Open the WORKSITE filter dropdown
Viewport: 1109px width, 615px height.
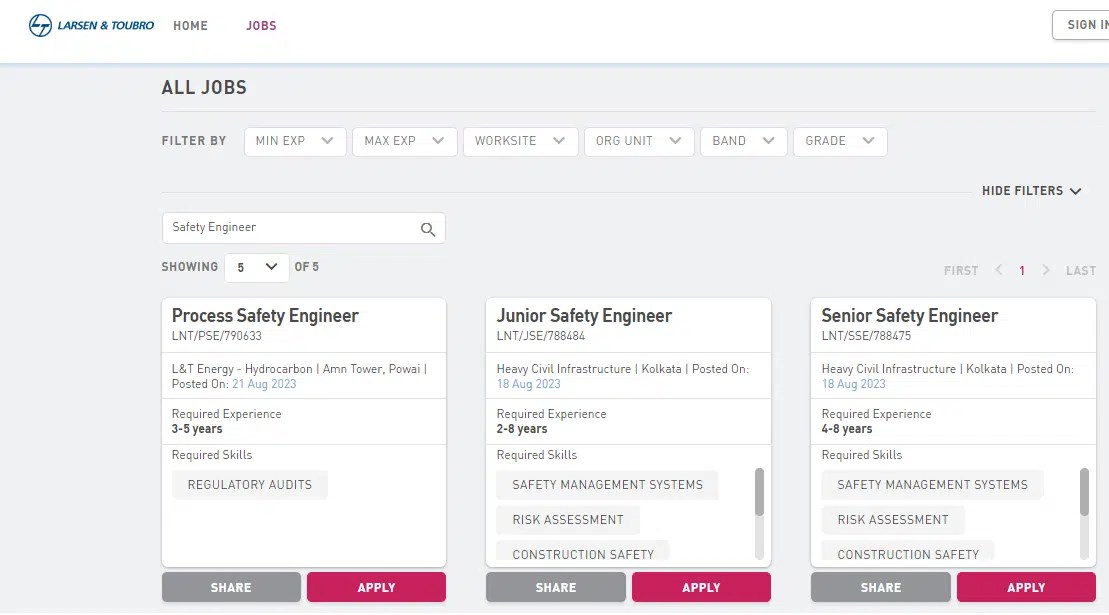(520, 141)
